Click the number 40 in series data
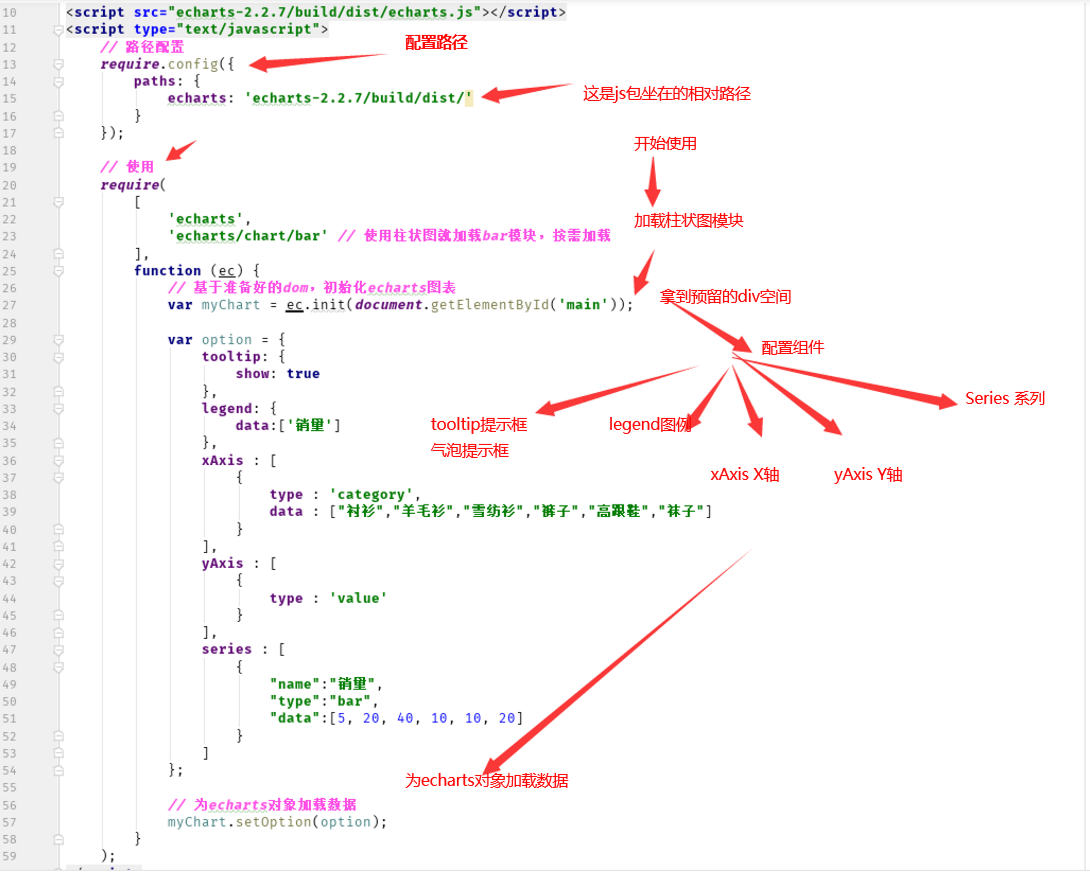 pyautogui.click(x=405, y=718)
